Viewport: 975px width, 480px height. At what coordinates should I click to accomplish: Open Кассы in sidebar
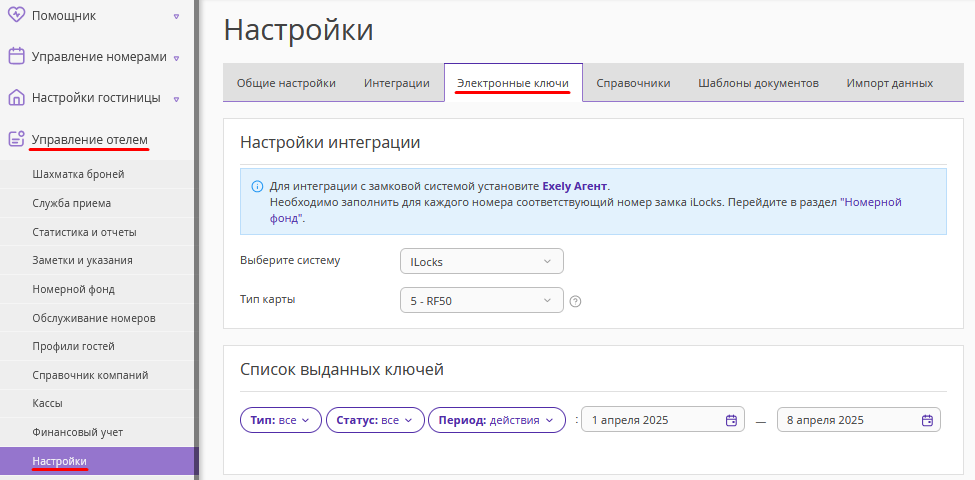click(x=98, y=403)
